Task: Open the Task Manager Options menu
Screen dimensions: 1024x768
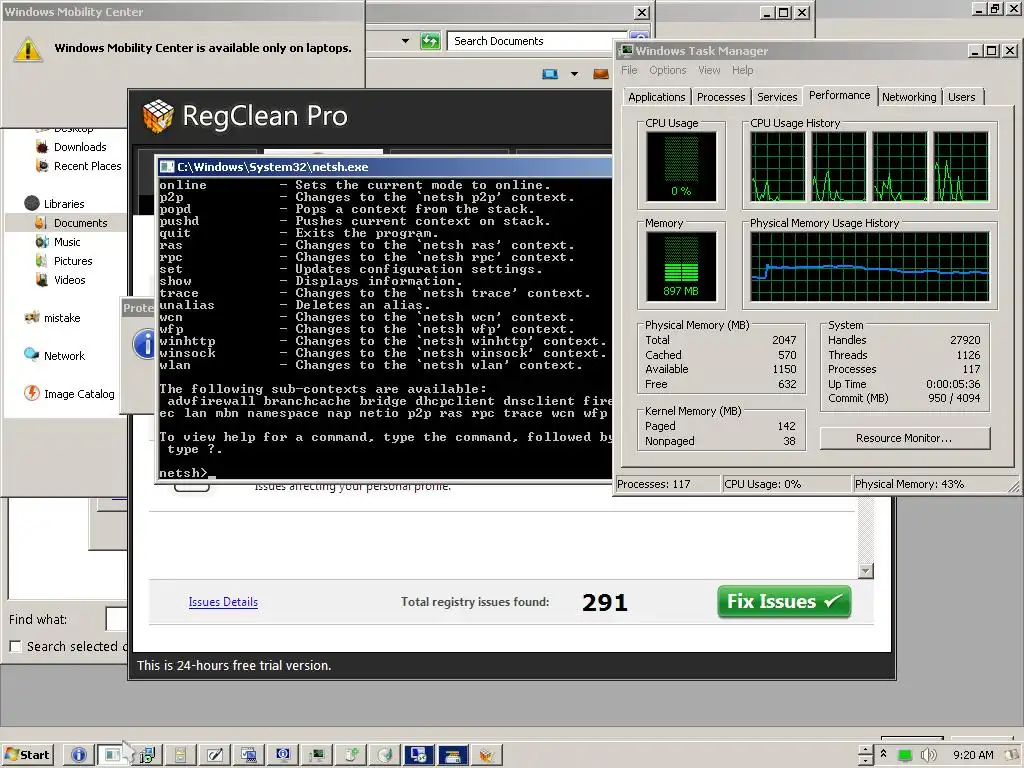Action: click(x=667, y=70)
